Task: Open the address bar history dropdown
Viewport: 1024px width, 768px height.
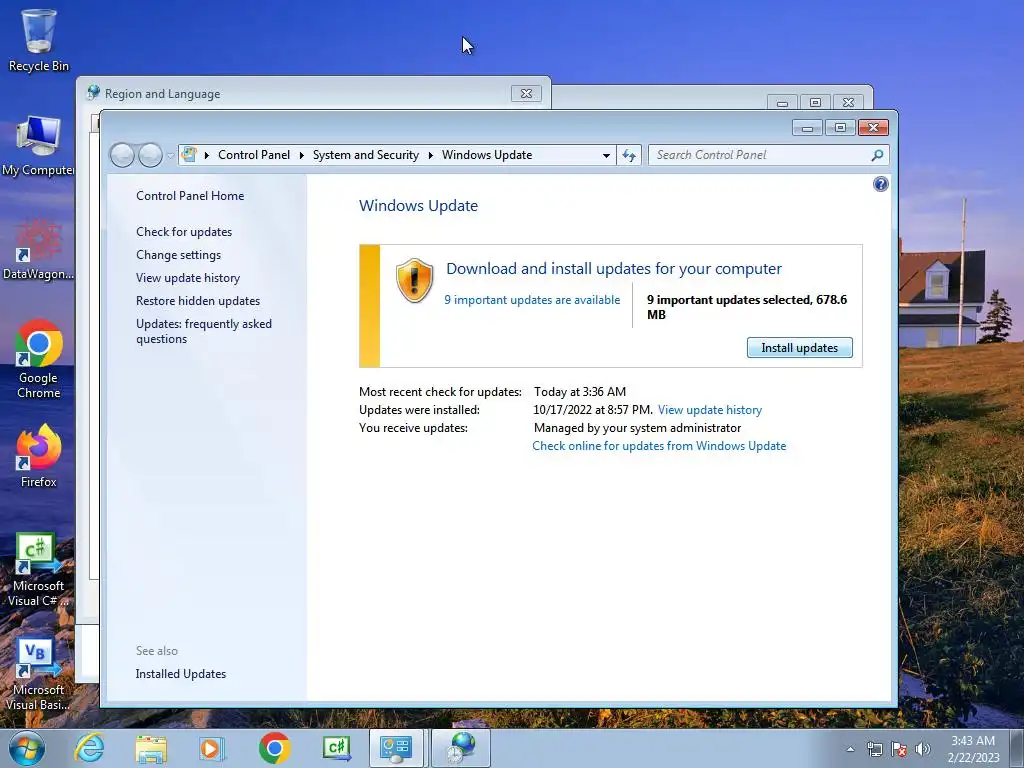Action: tap(606, 155)
